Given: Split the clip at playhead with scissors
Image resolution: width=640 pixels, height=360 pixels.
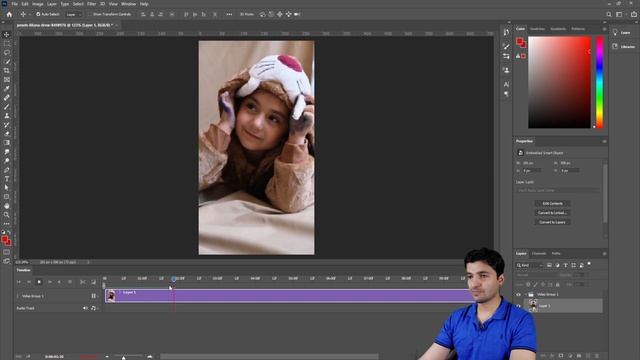Looking at the screenshot, I should point(83,282).
